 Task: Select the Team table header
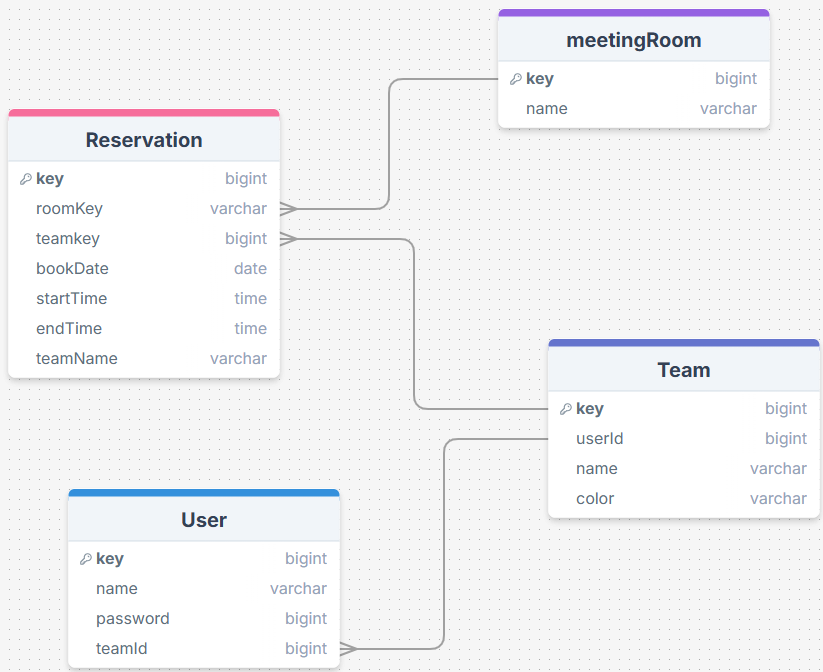point(683,370)
